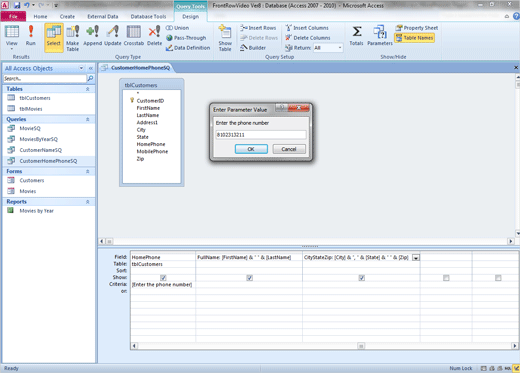
Task: Click the Criteria cell under HomePhone
Action: pos(162,285)
